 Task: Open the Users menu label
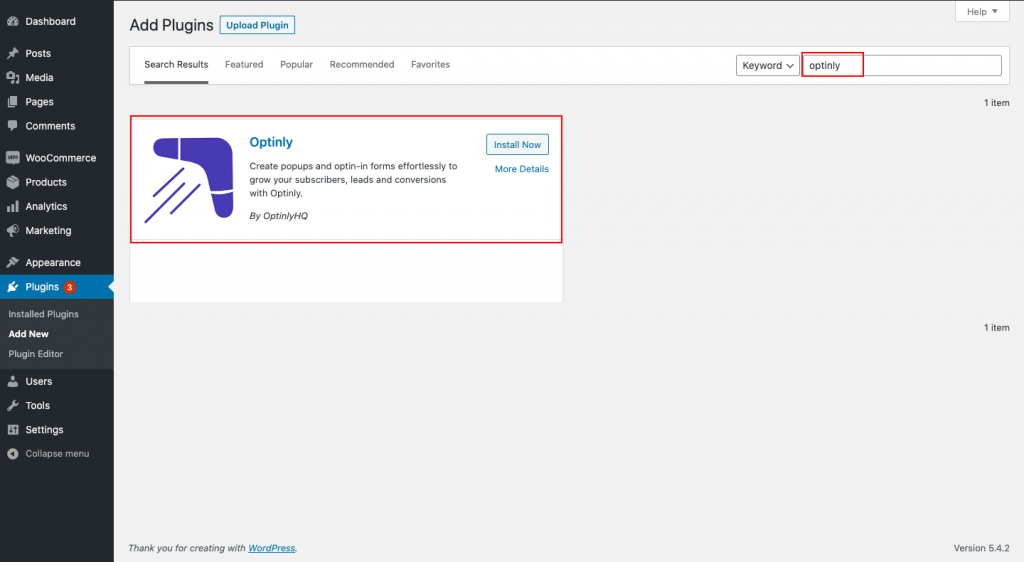[x=39, y=381]
